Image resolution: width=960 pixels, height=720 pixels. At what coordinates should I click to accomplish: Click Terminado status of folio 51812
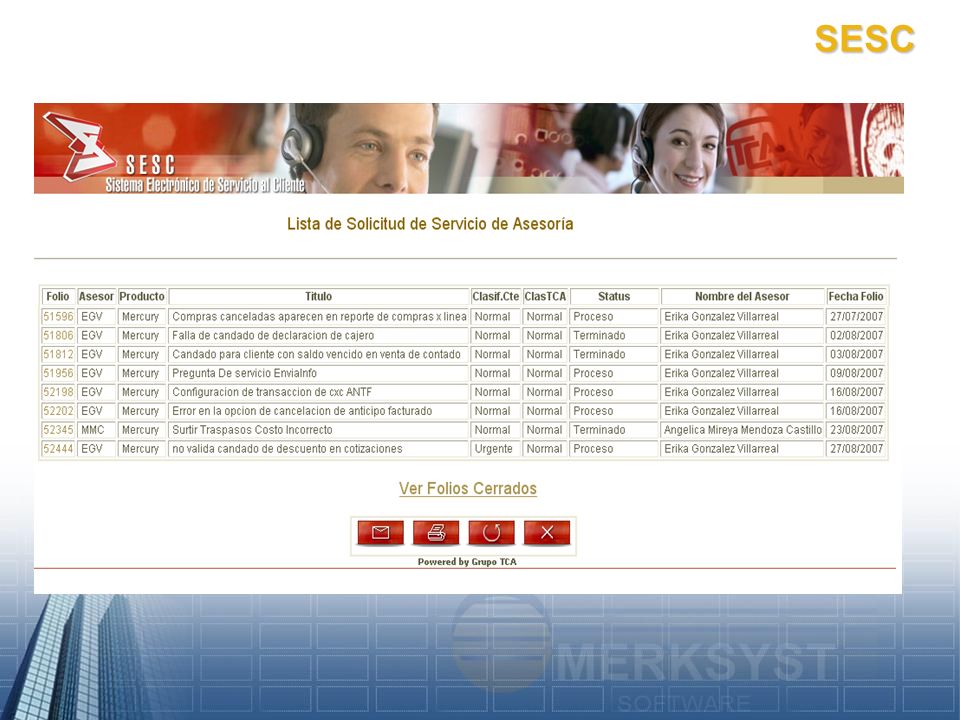[x=599, y=354]
